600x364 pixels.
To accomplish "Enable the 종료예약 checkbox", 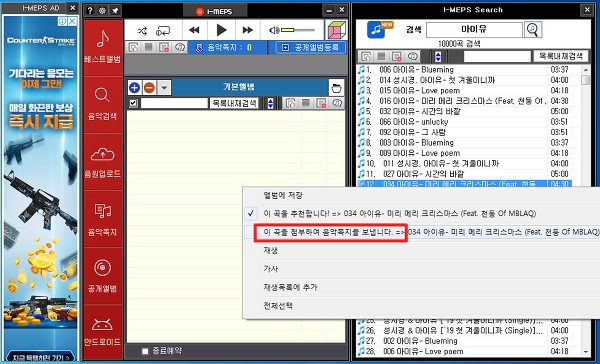I will (x=145, y=351).
